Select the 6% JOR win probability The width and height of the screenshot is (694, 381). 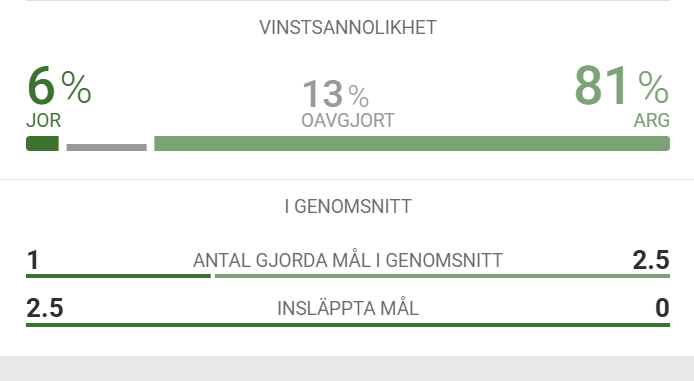[59, 85]
